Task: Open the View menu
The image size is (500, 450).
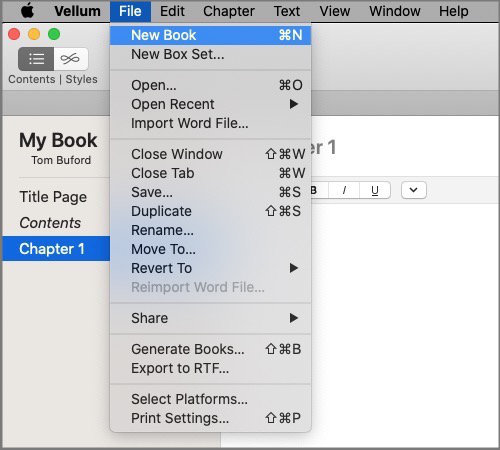Action: point(335,11)
